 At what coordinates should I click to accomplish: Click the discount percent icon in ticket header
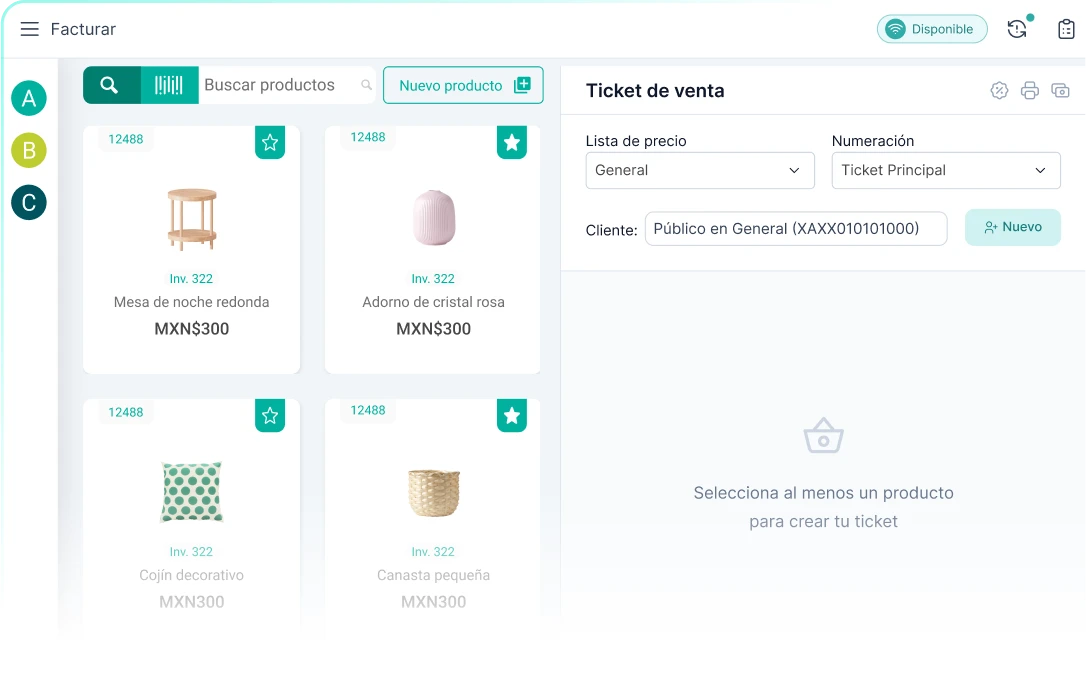click(x=999, y=91)
